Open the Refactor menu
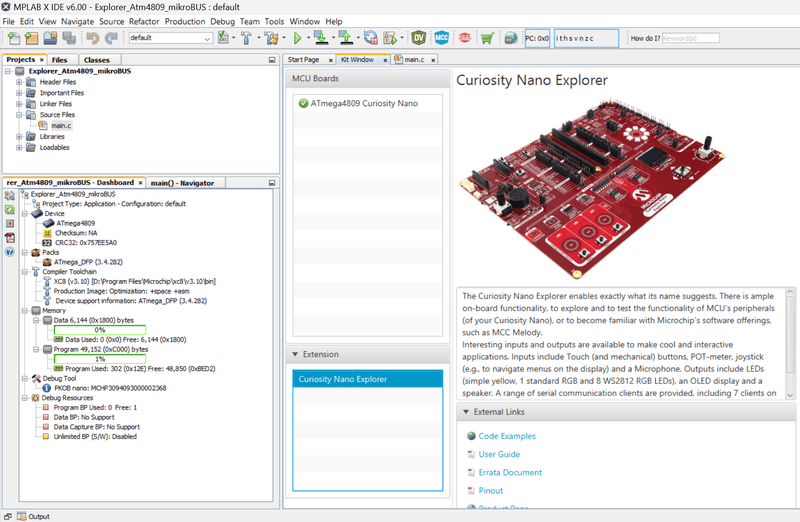 (144, 21)
